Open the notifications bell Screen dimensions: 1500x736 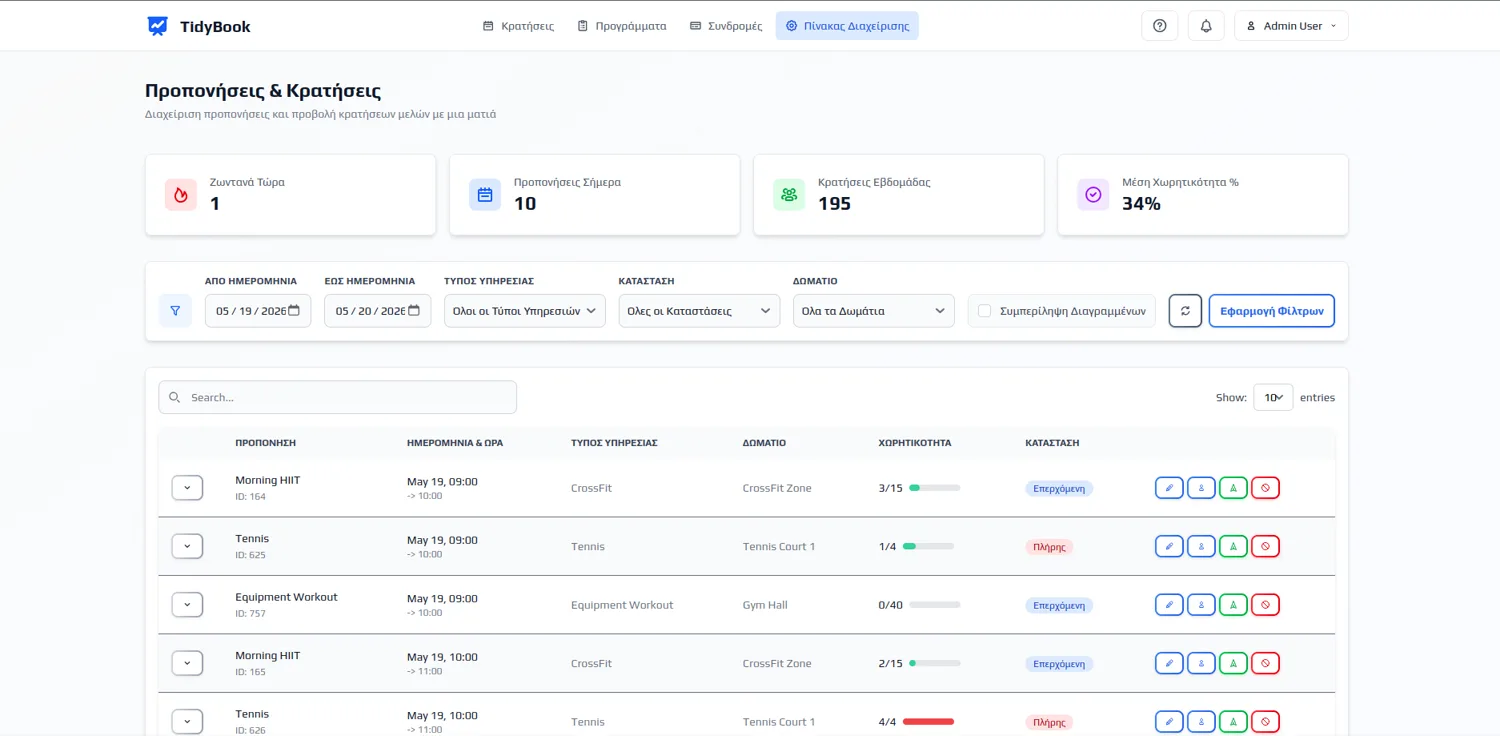click(1206, 26)
